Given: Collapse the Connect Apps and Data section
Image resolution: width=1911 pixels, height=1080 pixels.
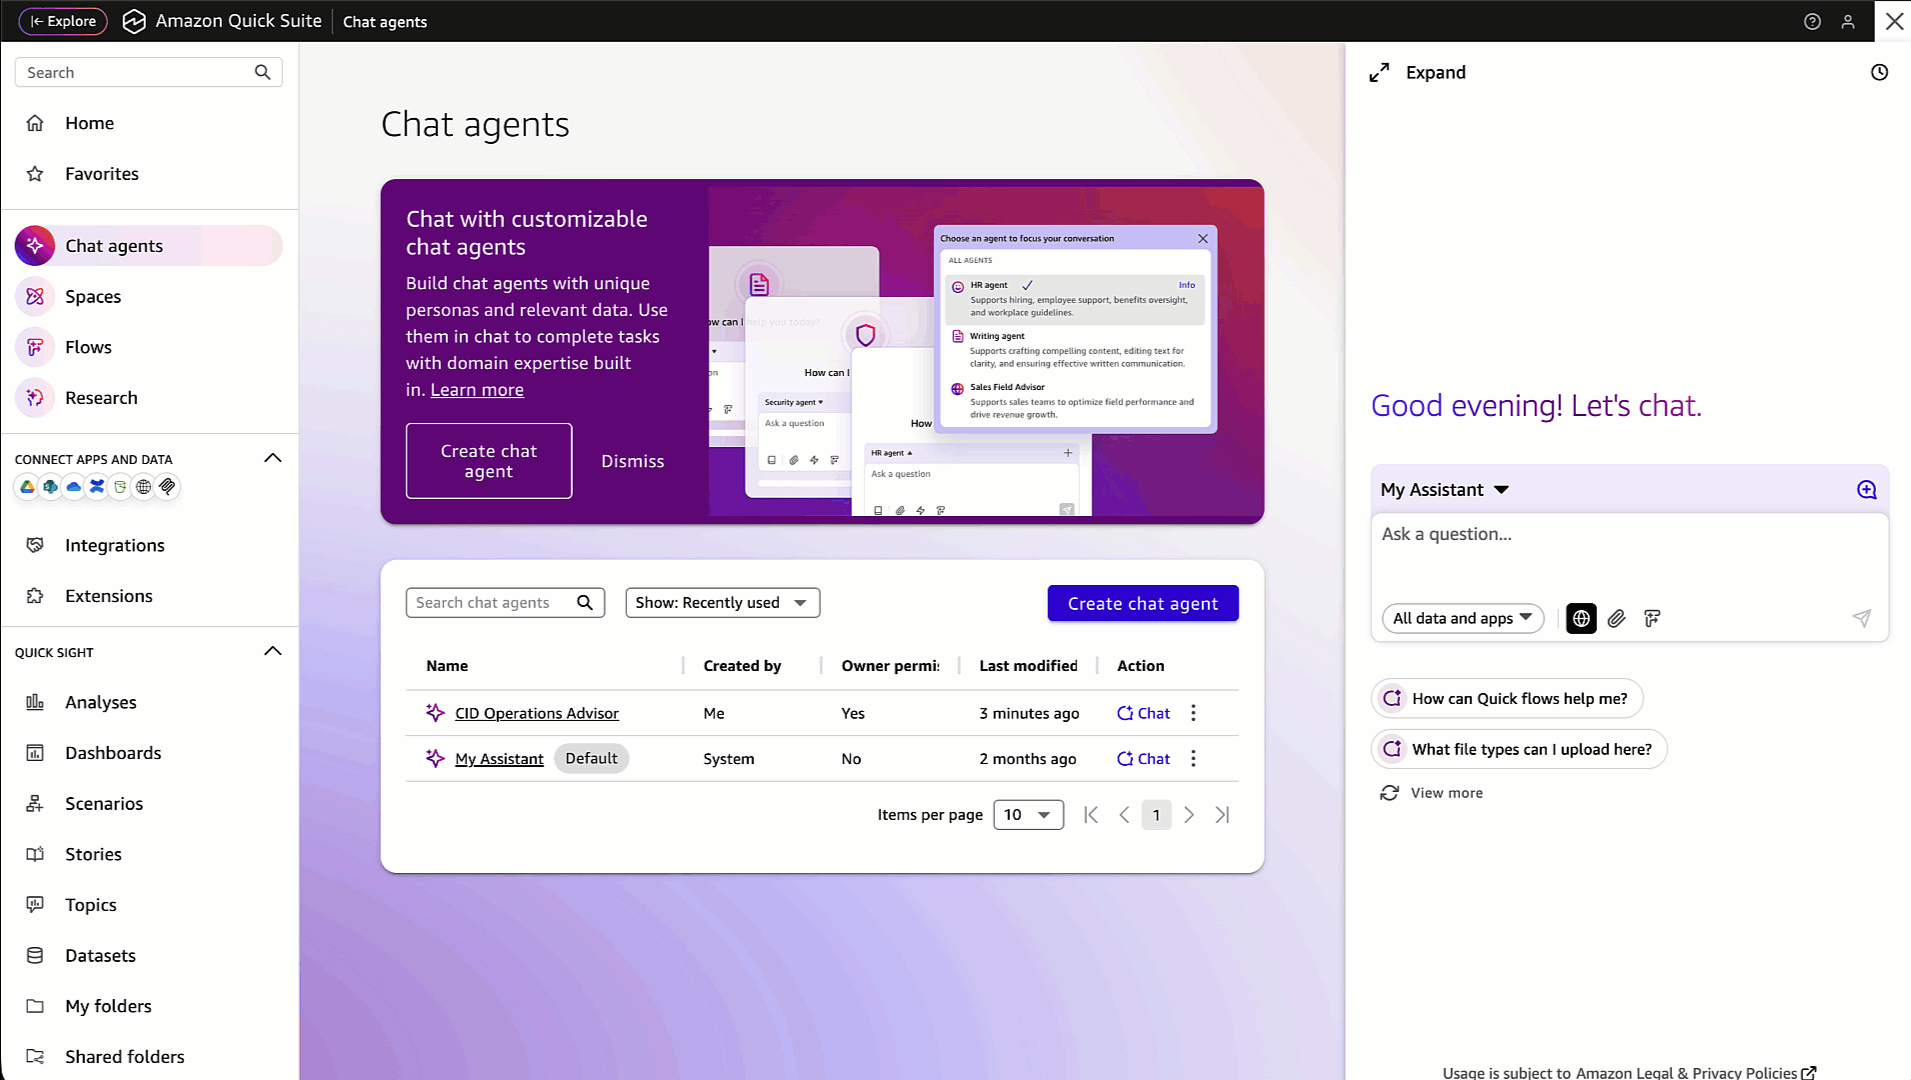Looking at the screenshot, I should pos(272,458).
